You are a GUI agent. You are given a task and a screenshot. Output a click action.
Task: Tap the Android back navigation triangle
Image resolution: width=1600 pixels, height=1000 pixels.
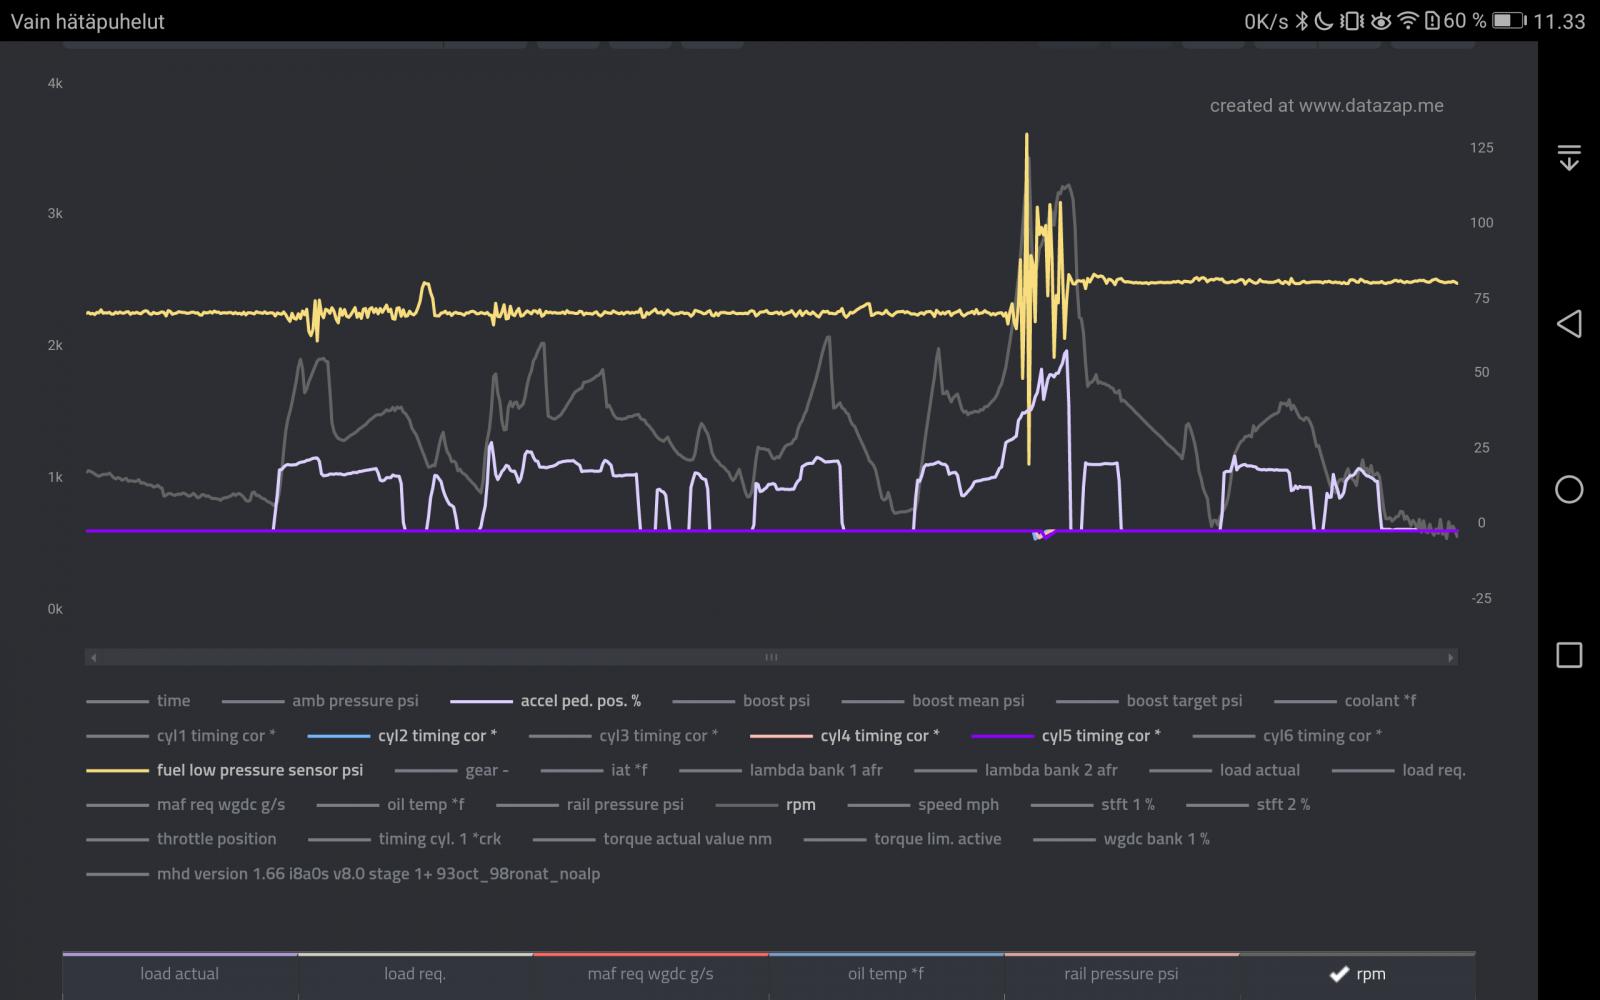click(1569, 323)
